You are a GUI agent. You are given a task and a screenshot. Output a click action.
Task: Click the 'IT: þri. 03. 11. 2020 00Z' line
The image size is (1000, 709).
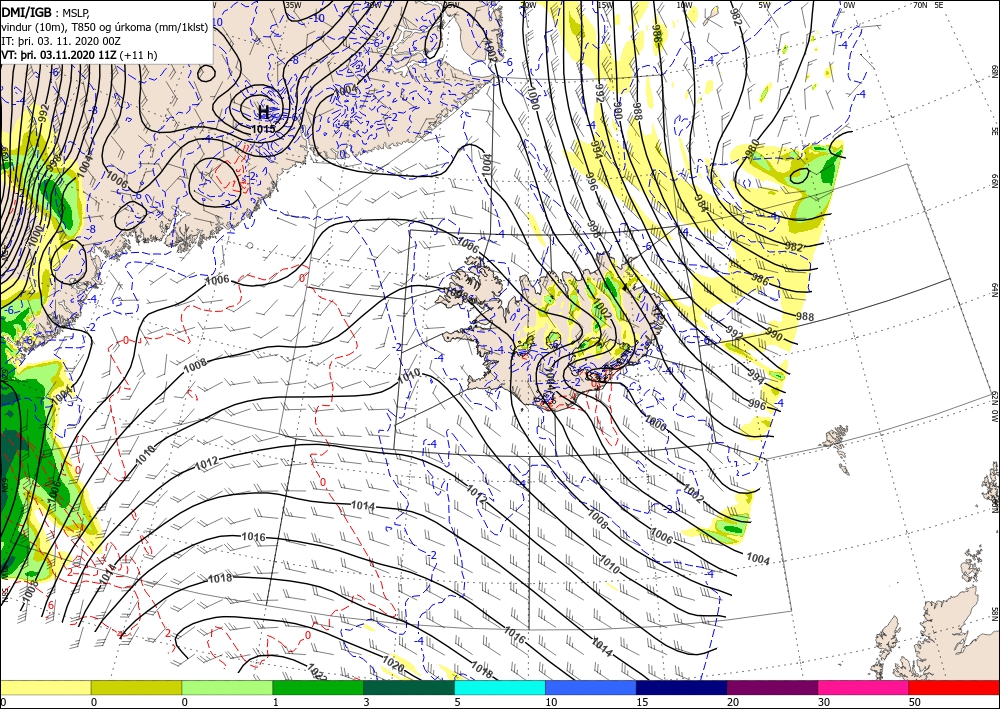coord(61,41)
